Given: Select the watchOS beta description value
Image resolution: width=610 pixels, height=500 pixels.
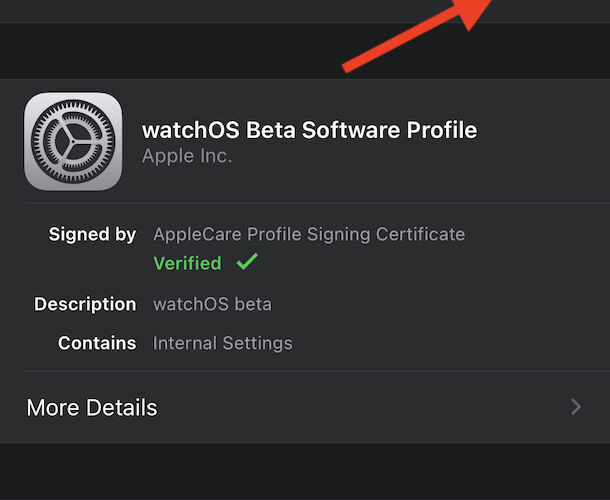Looking at the screenshot, I should [x=212, y=304].
